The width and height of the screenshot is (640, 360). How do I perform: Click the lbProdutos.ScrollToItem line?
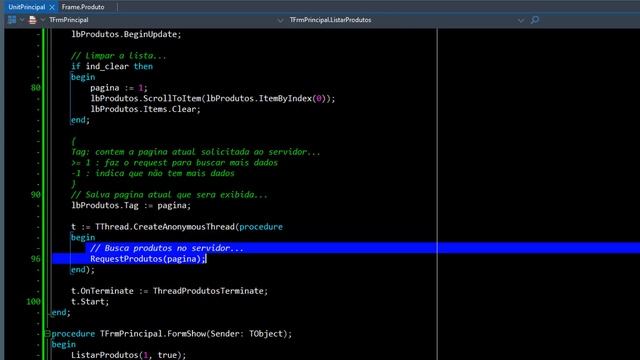(213, 98)
